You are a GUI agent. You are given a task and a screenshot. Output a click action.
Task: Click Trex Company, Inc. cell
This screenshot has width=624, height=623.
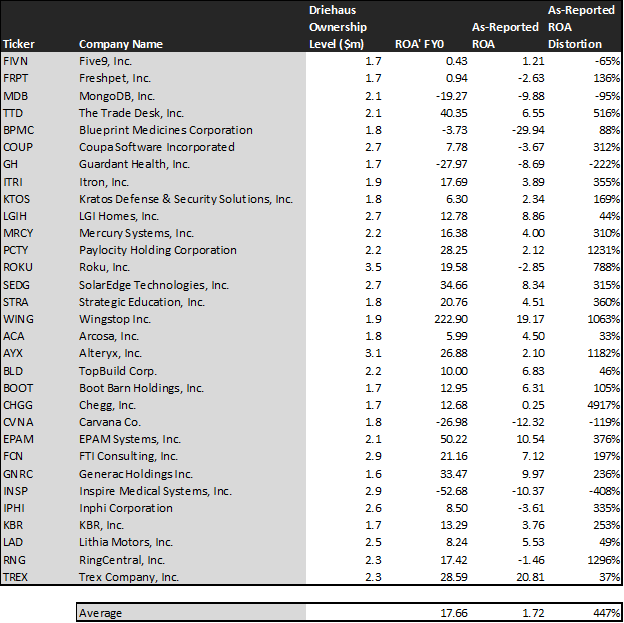129,577
